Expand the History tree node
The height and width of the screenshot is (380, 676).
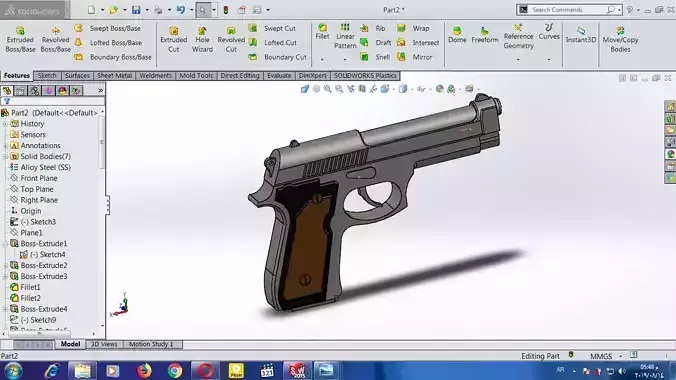[5, 124]
